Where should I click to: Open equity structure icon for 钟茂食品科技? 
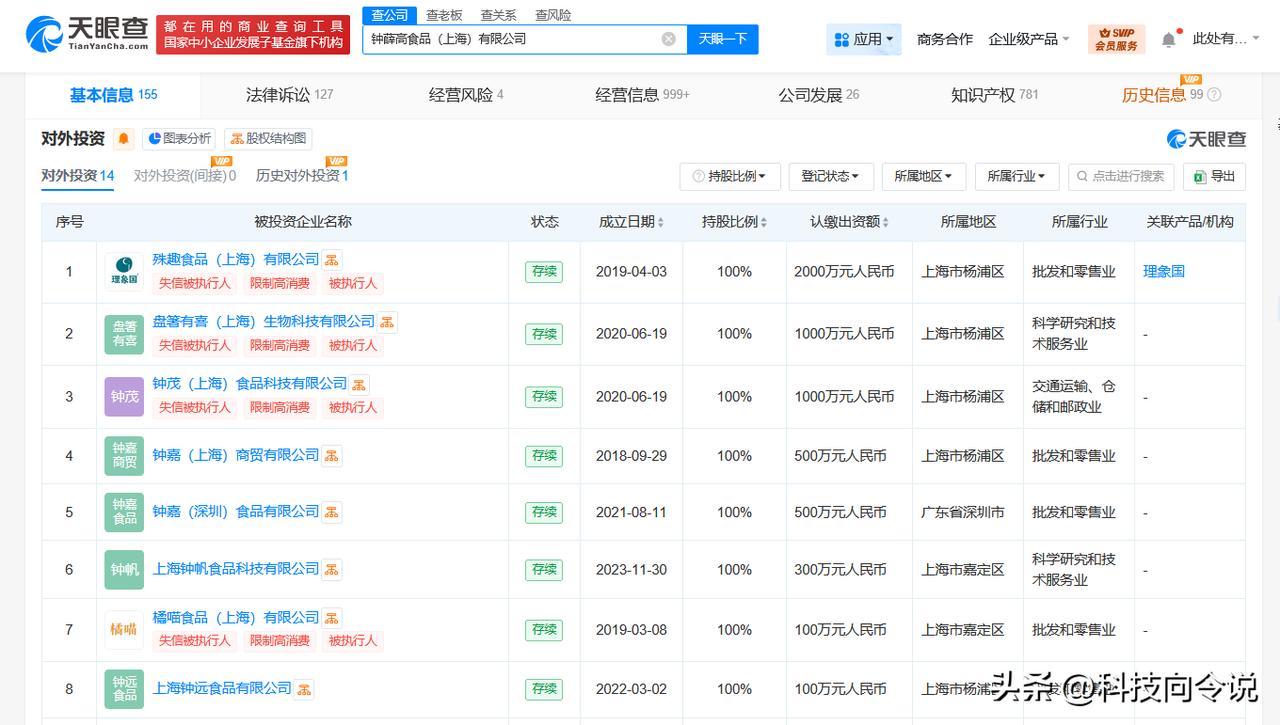pos(360,384)
